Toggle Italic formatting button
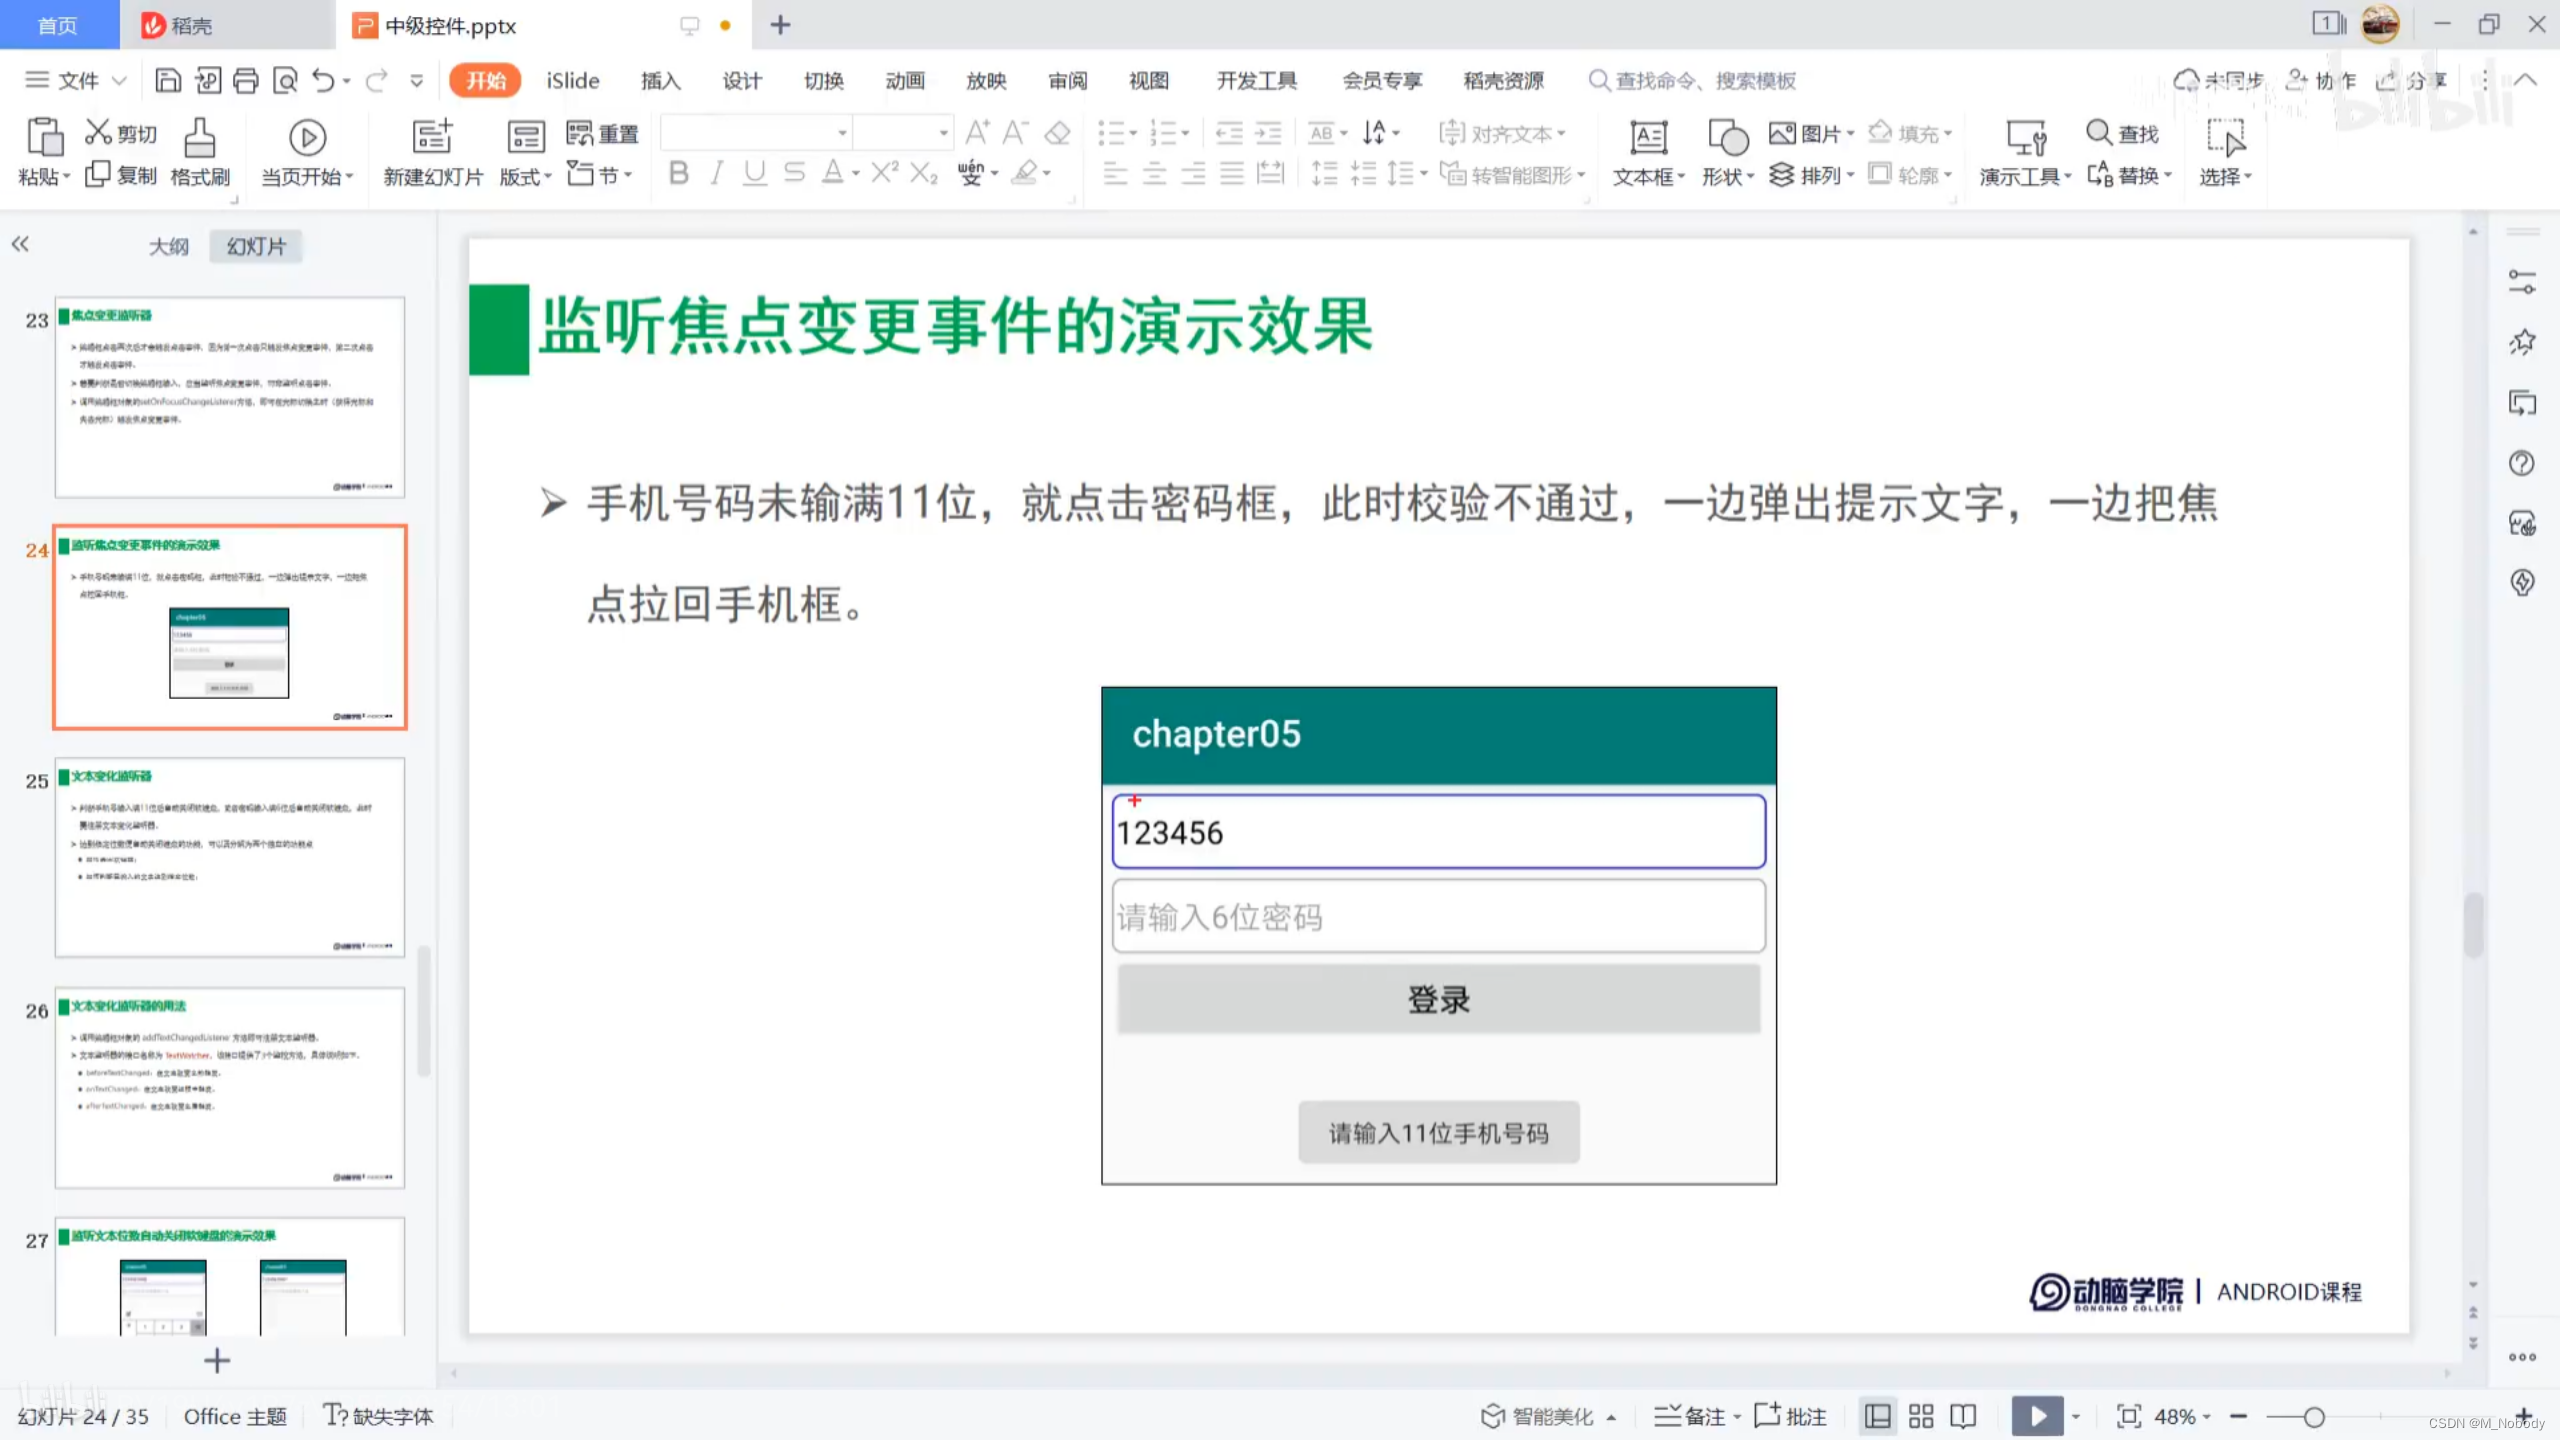The image size is (2560, 1440). (x=717, y=174)
